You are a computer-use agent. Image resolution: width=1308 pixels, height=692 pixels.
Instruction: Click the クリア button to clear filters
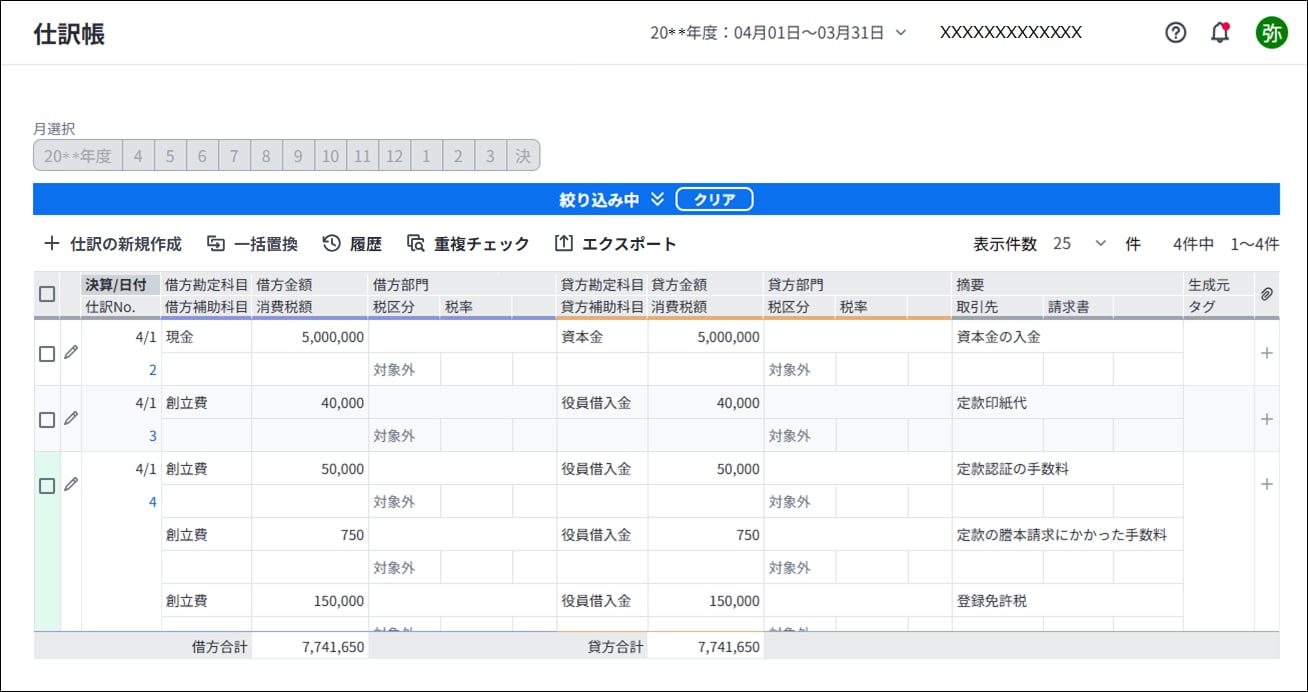pyautogui.click(x=714, y=199)
